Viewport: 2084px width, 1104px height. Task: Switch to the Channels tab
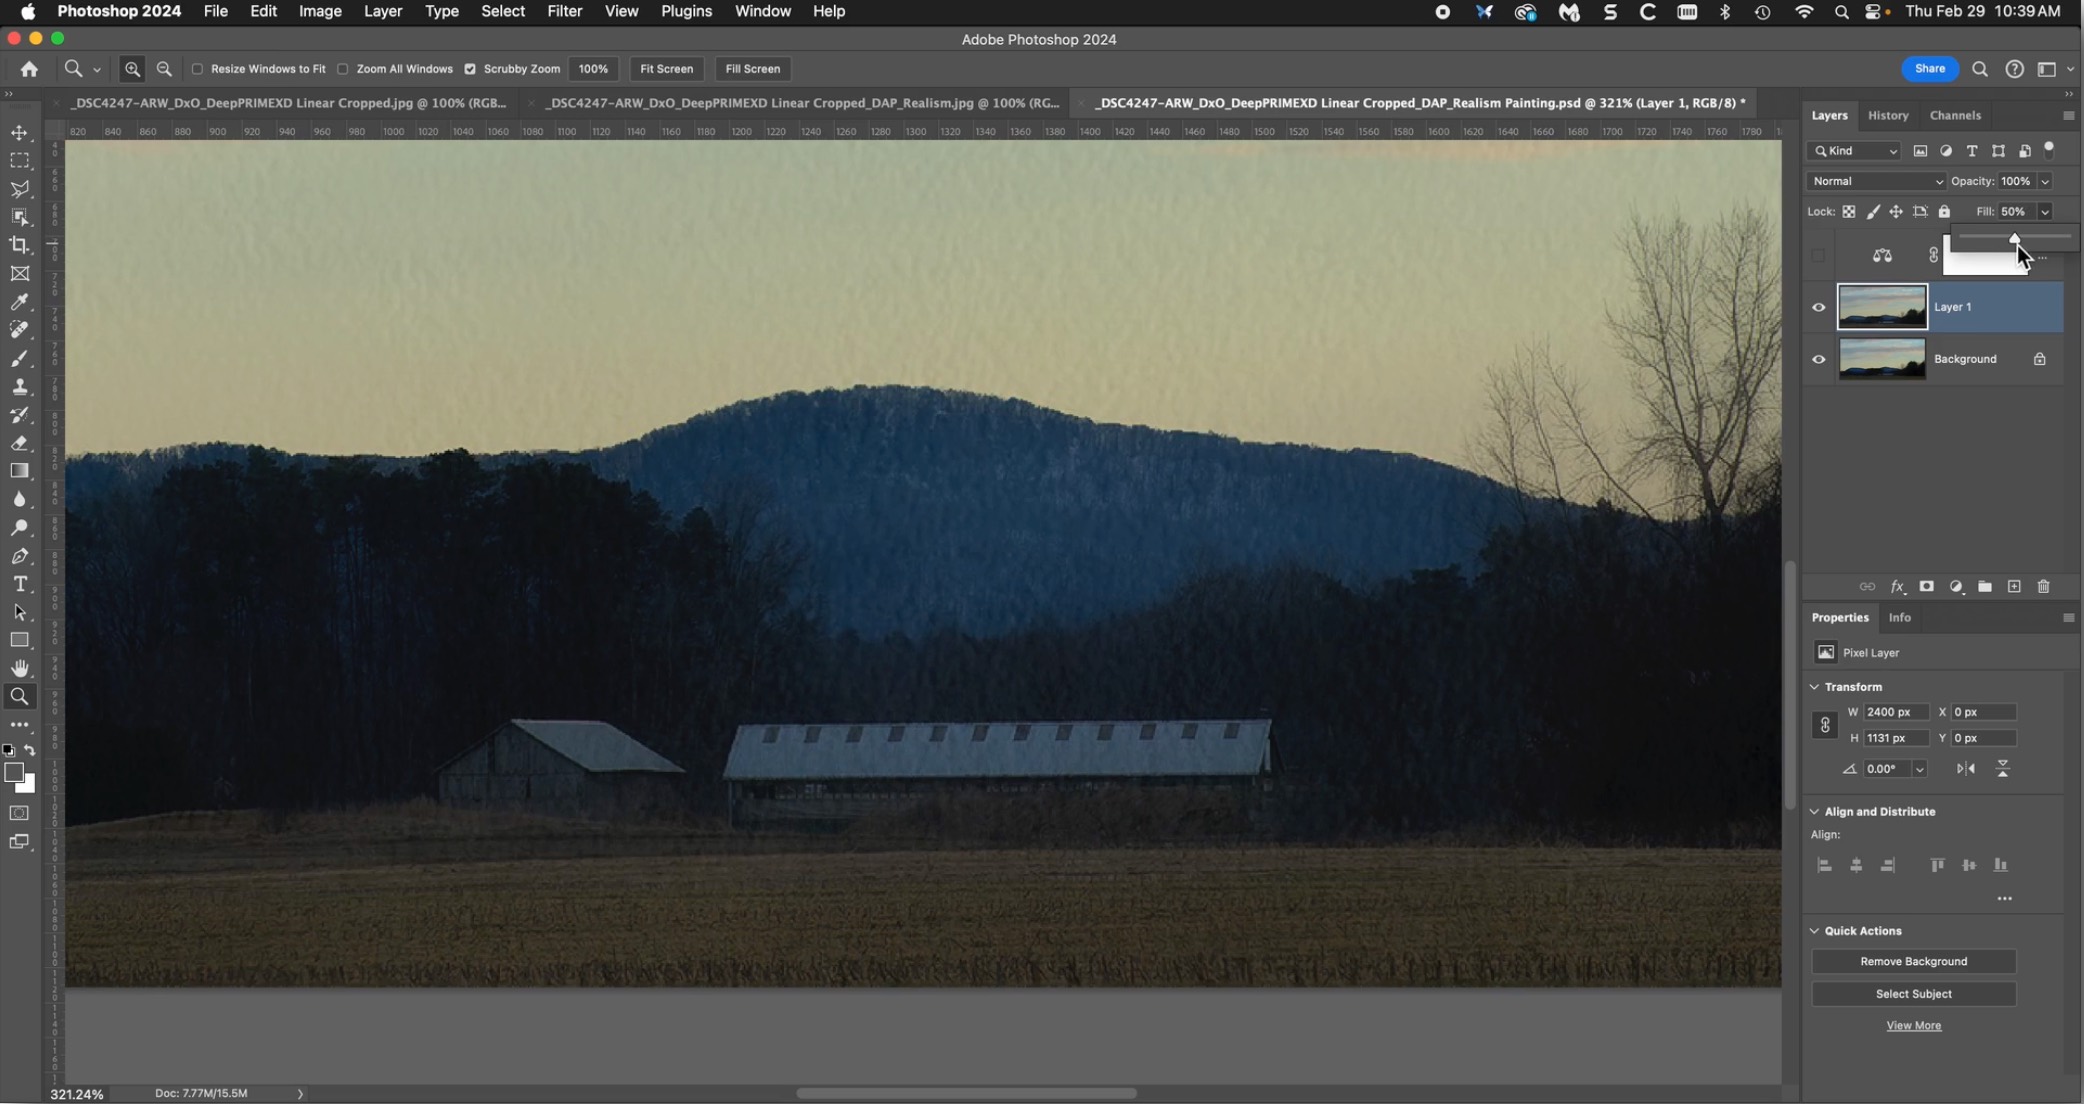[1954, 115]
